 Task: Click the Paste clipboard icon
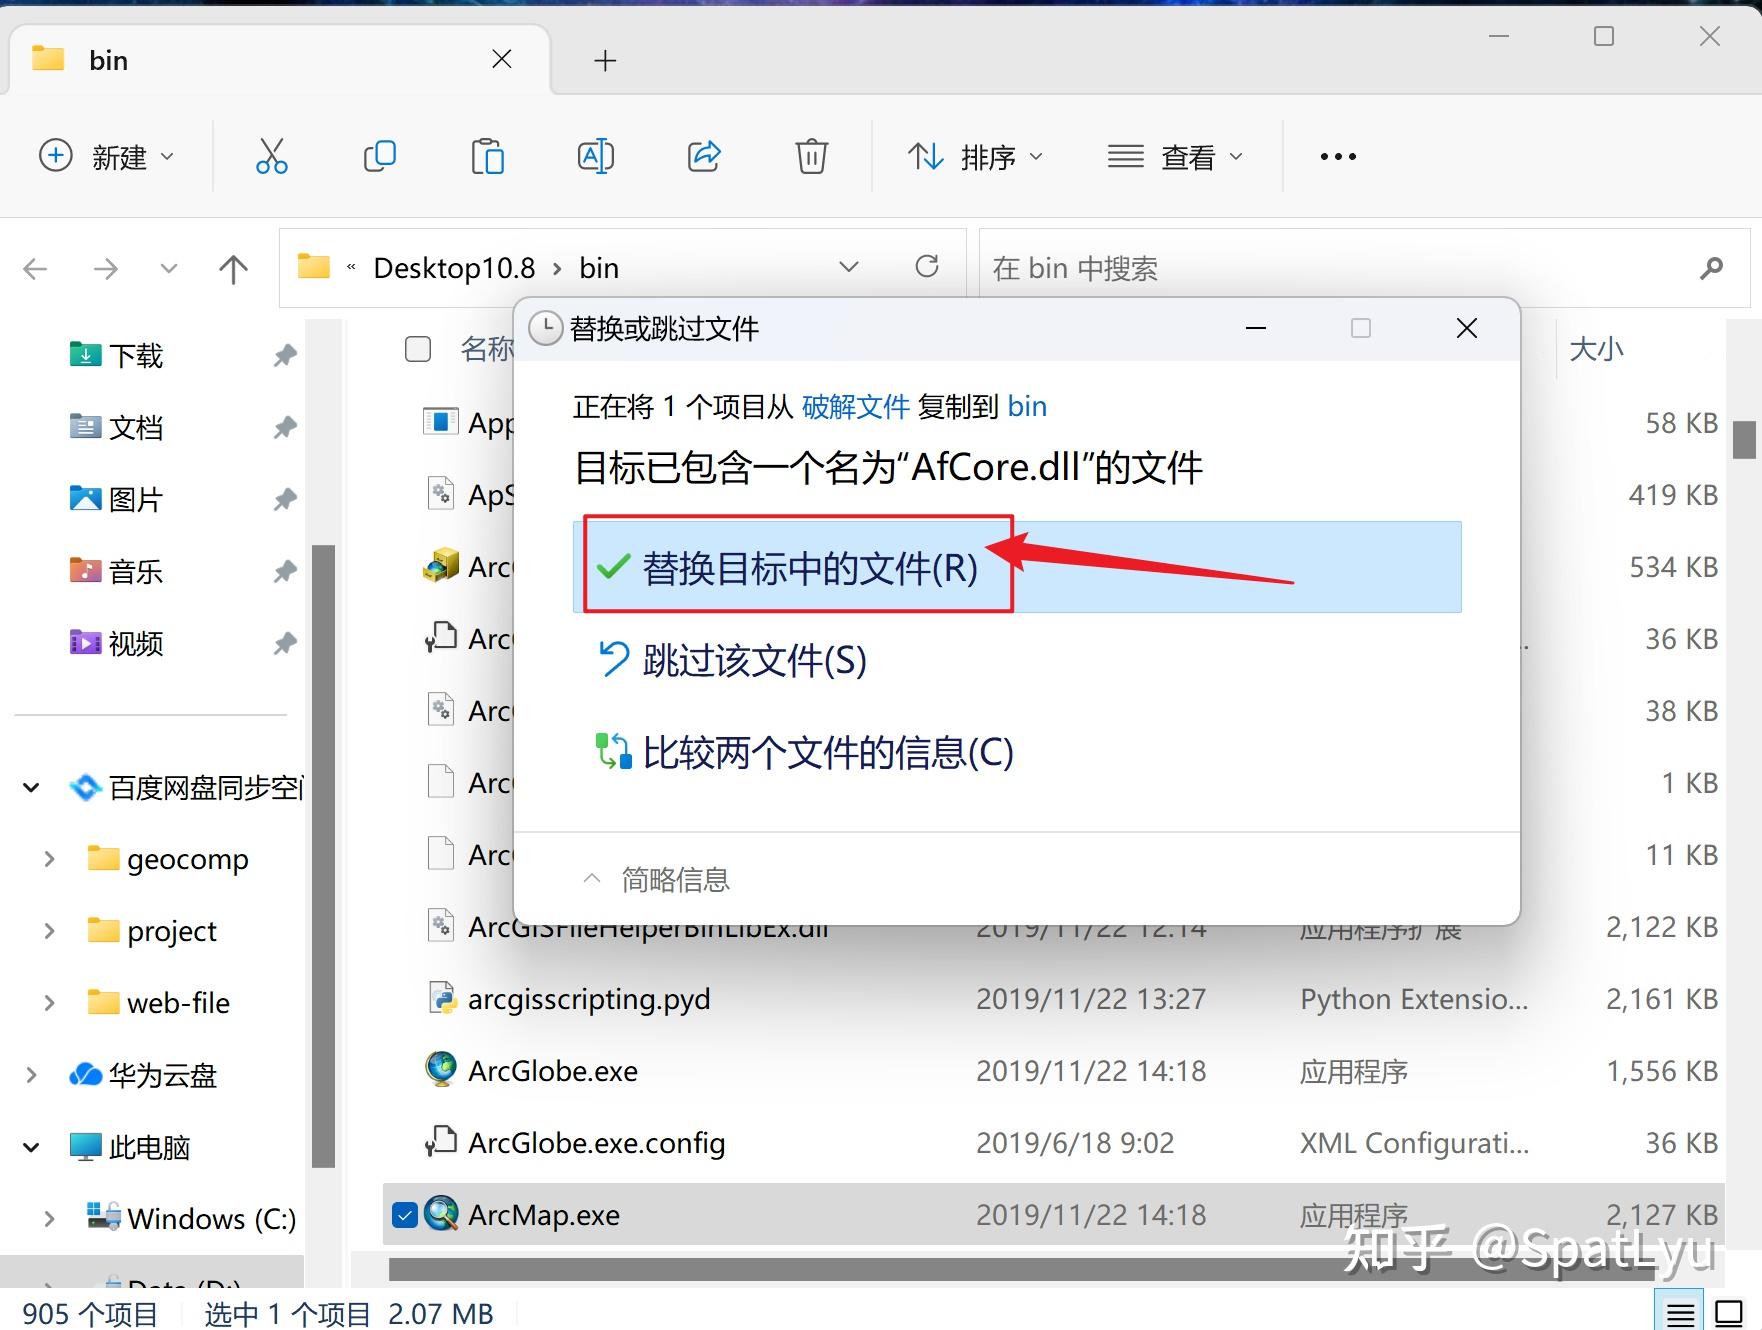point(487,156)
